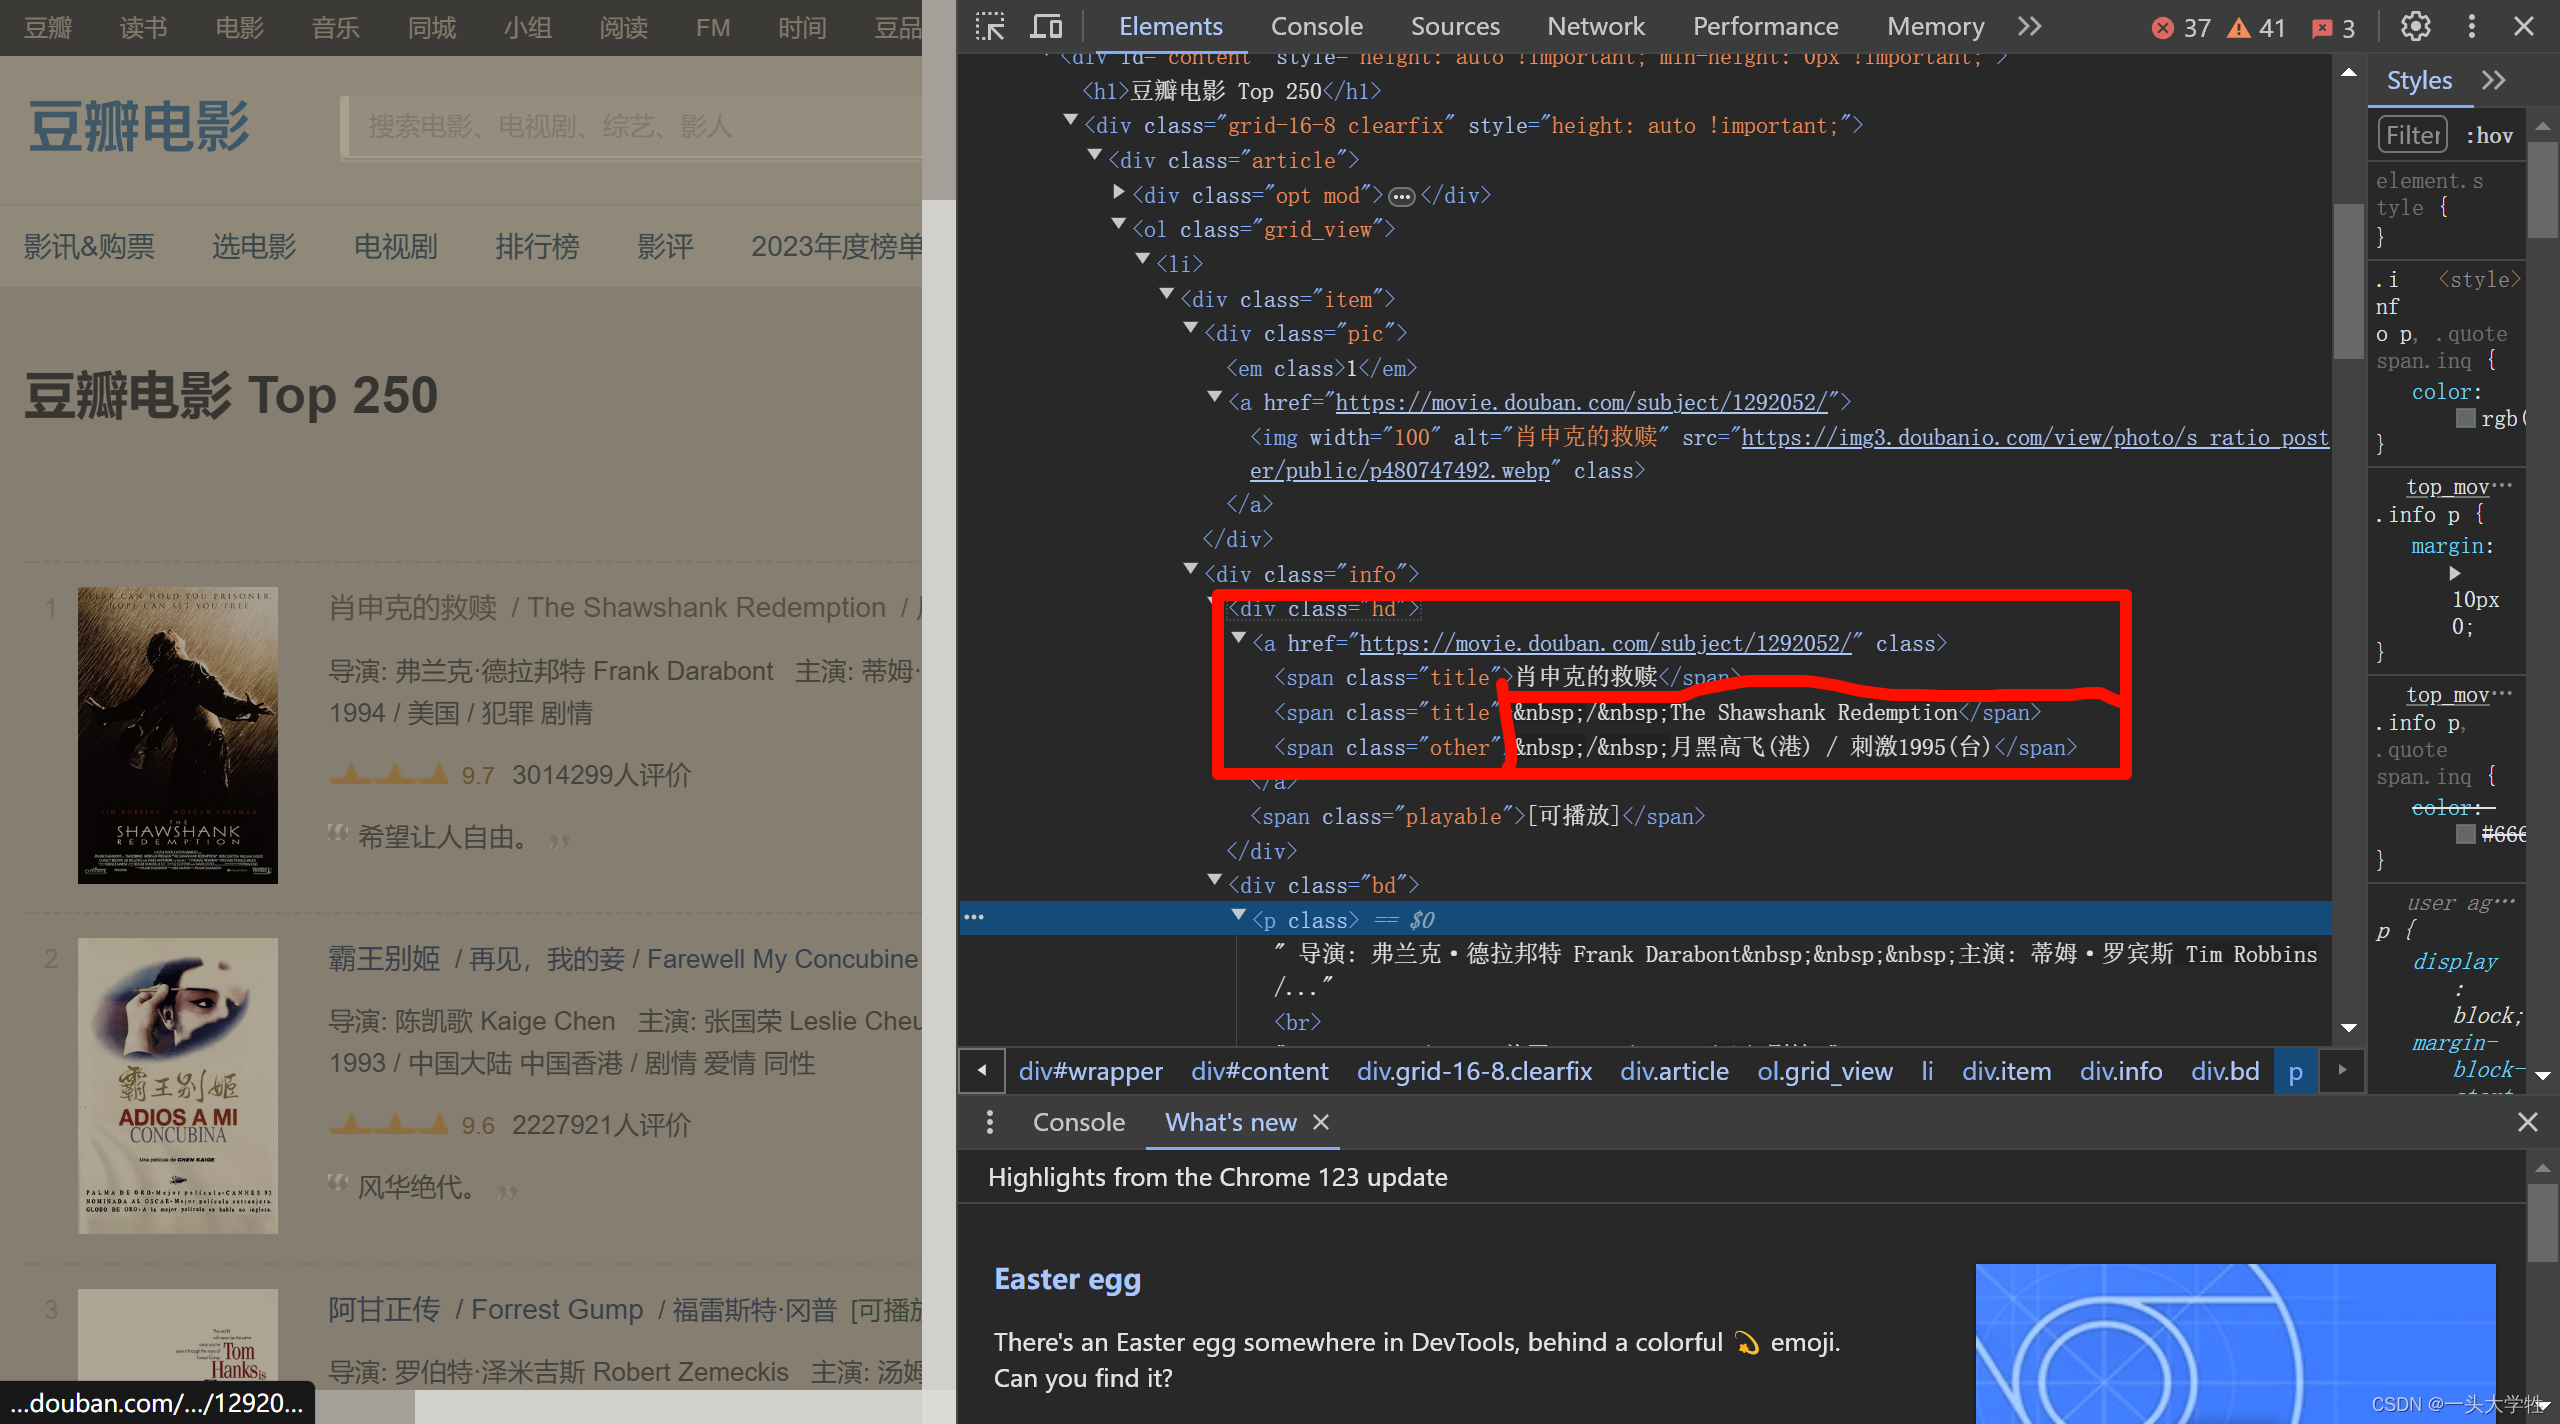Show more DevTools tabs chevron

pos(2029,27)
